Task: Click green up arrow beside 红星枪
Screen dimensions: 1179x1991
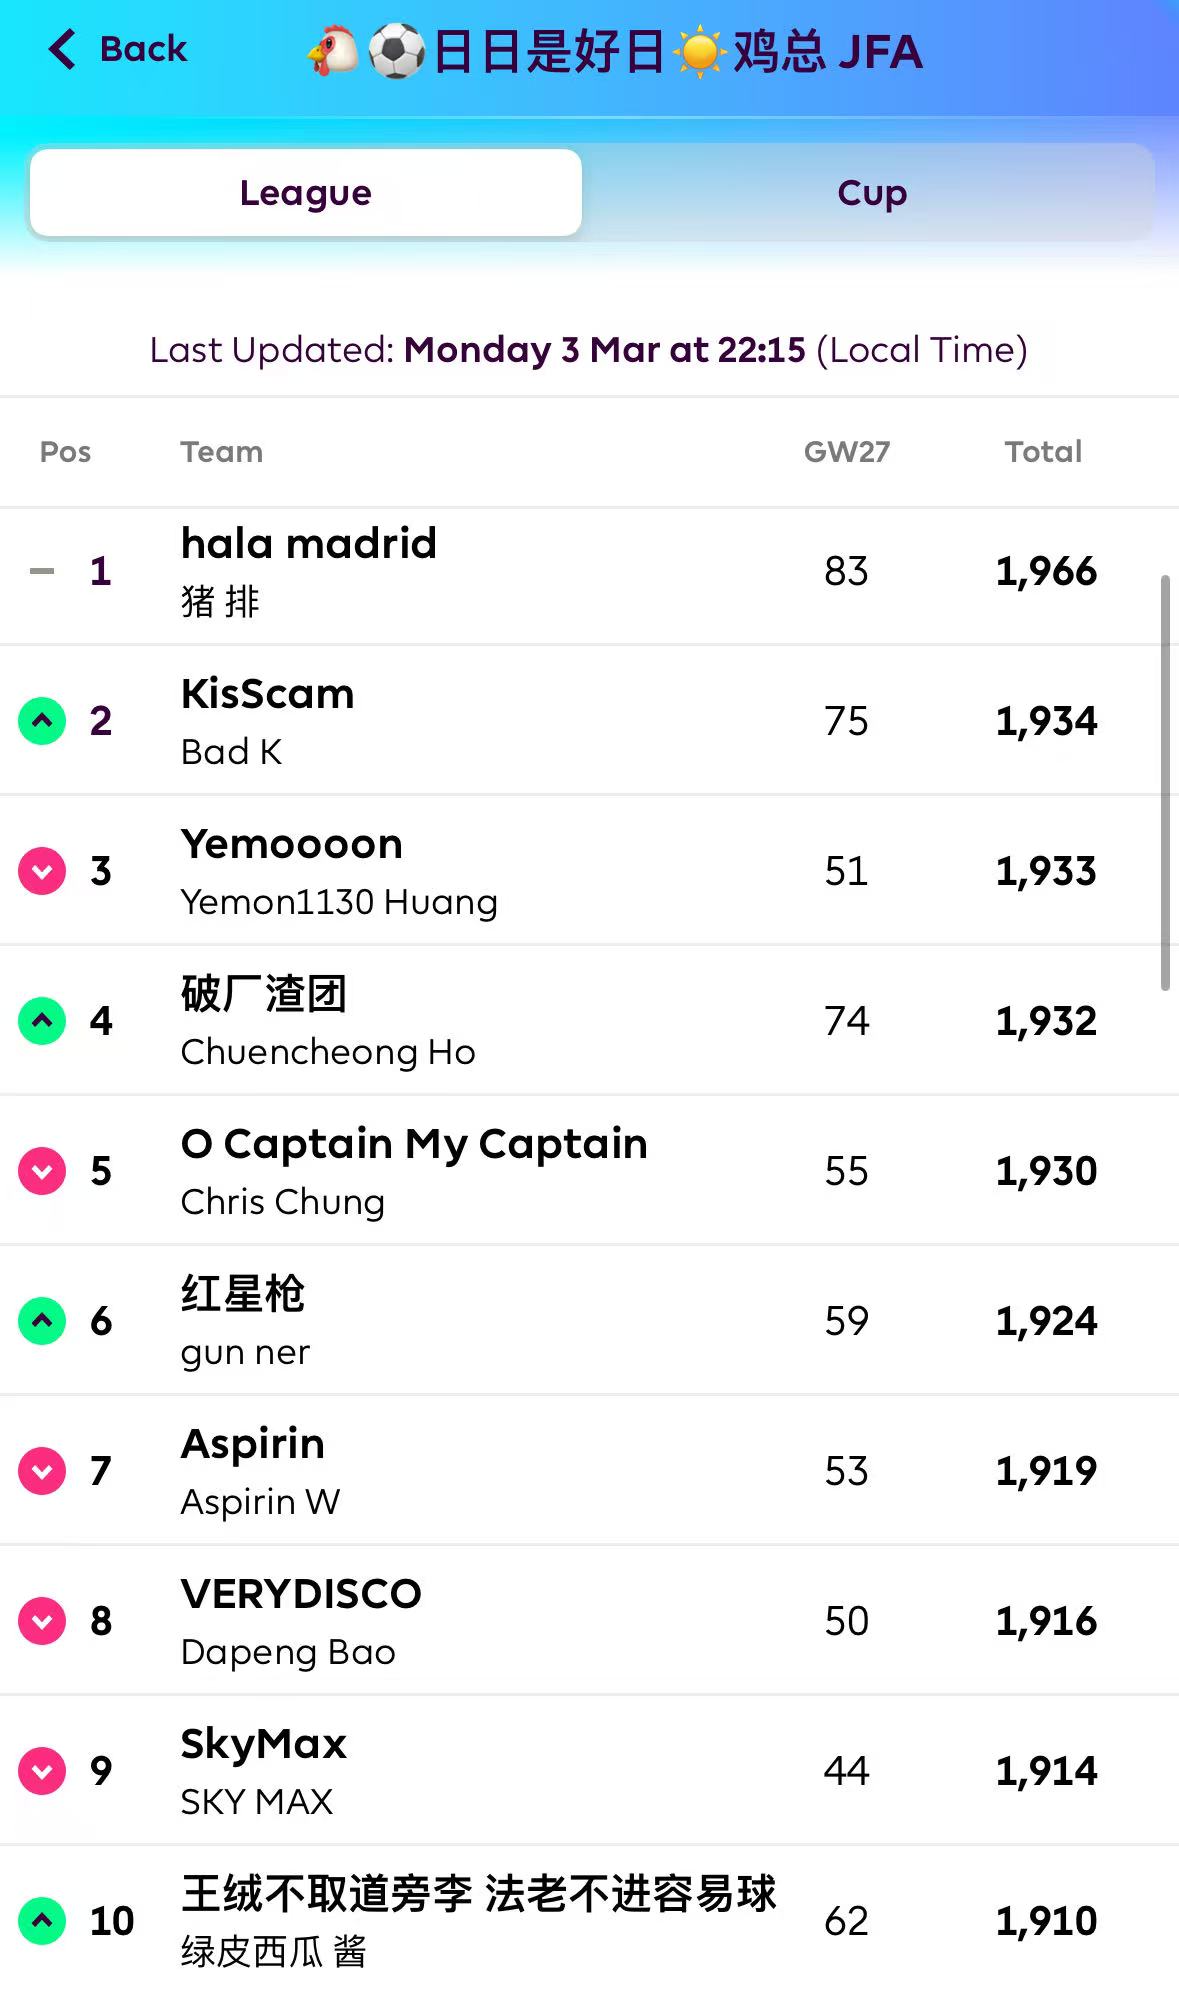Action: [42, 1321]
